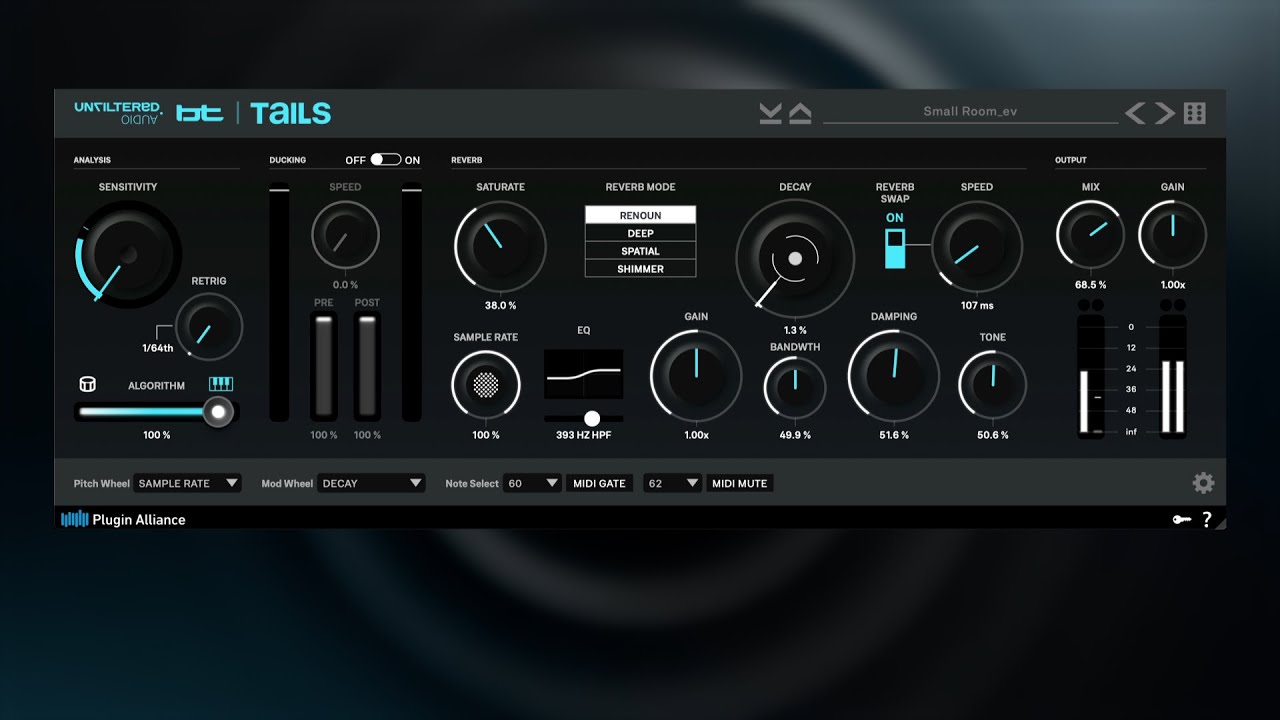Click the EQ frequency slider handle
1280x720 pixels.
pos(592,418)
